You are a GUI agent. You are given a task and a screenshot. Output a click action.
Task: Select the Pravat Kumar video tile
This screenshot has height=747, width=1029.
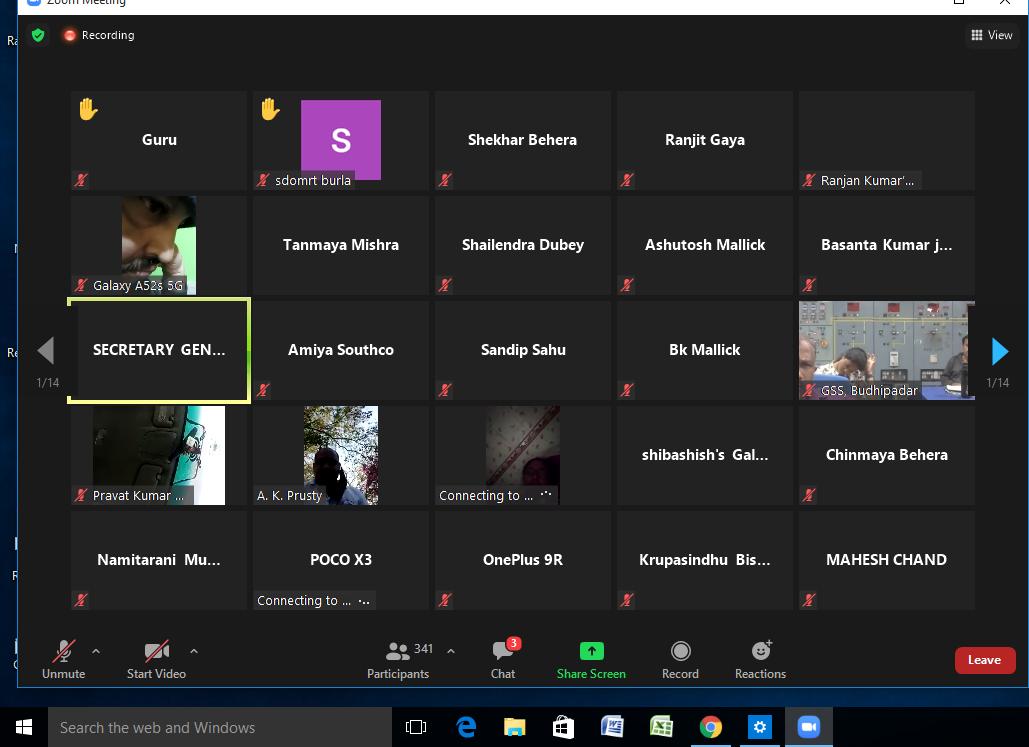159,456
